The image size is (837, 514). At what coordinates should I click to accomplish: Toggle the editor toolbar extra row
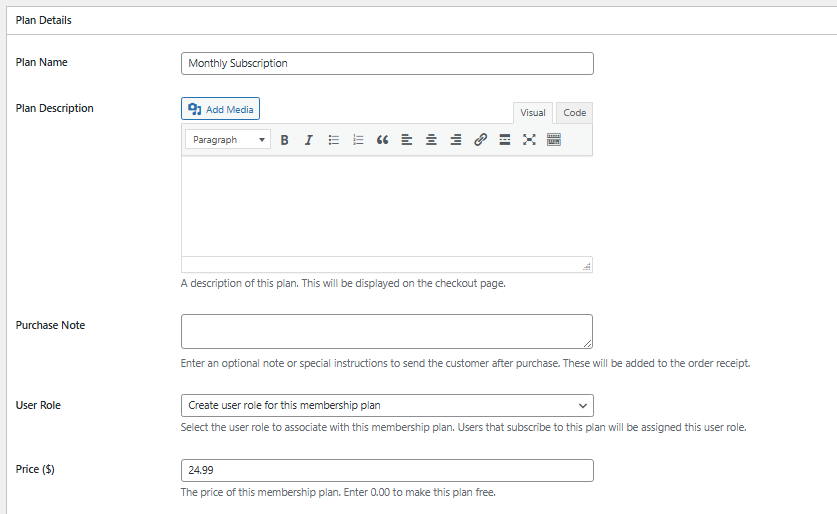pyautogui.click(x=554, y=140)
